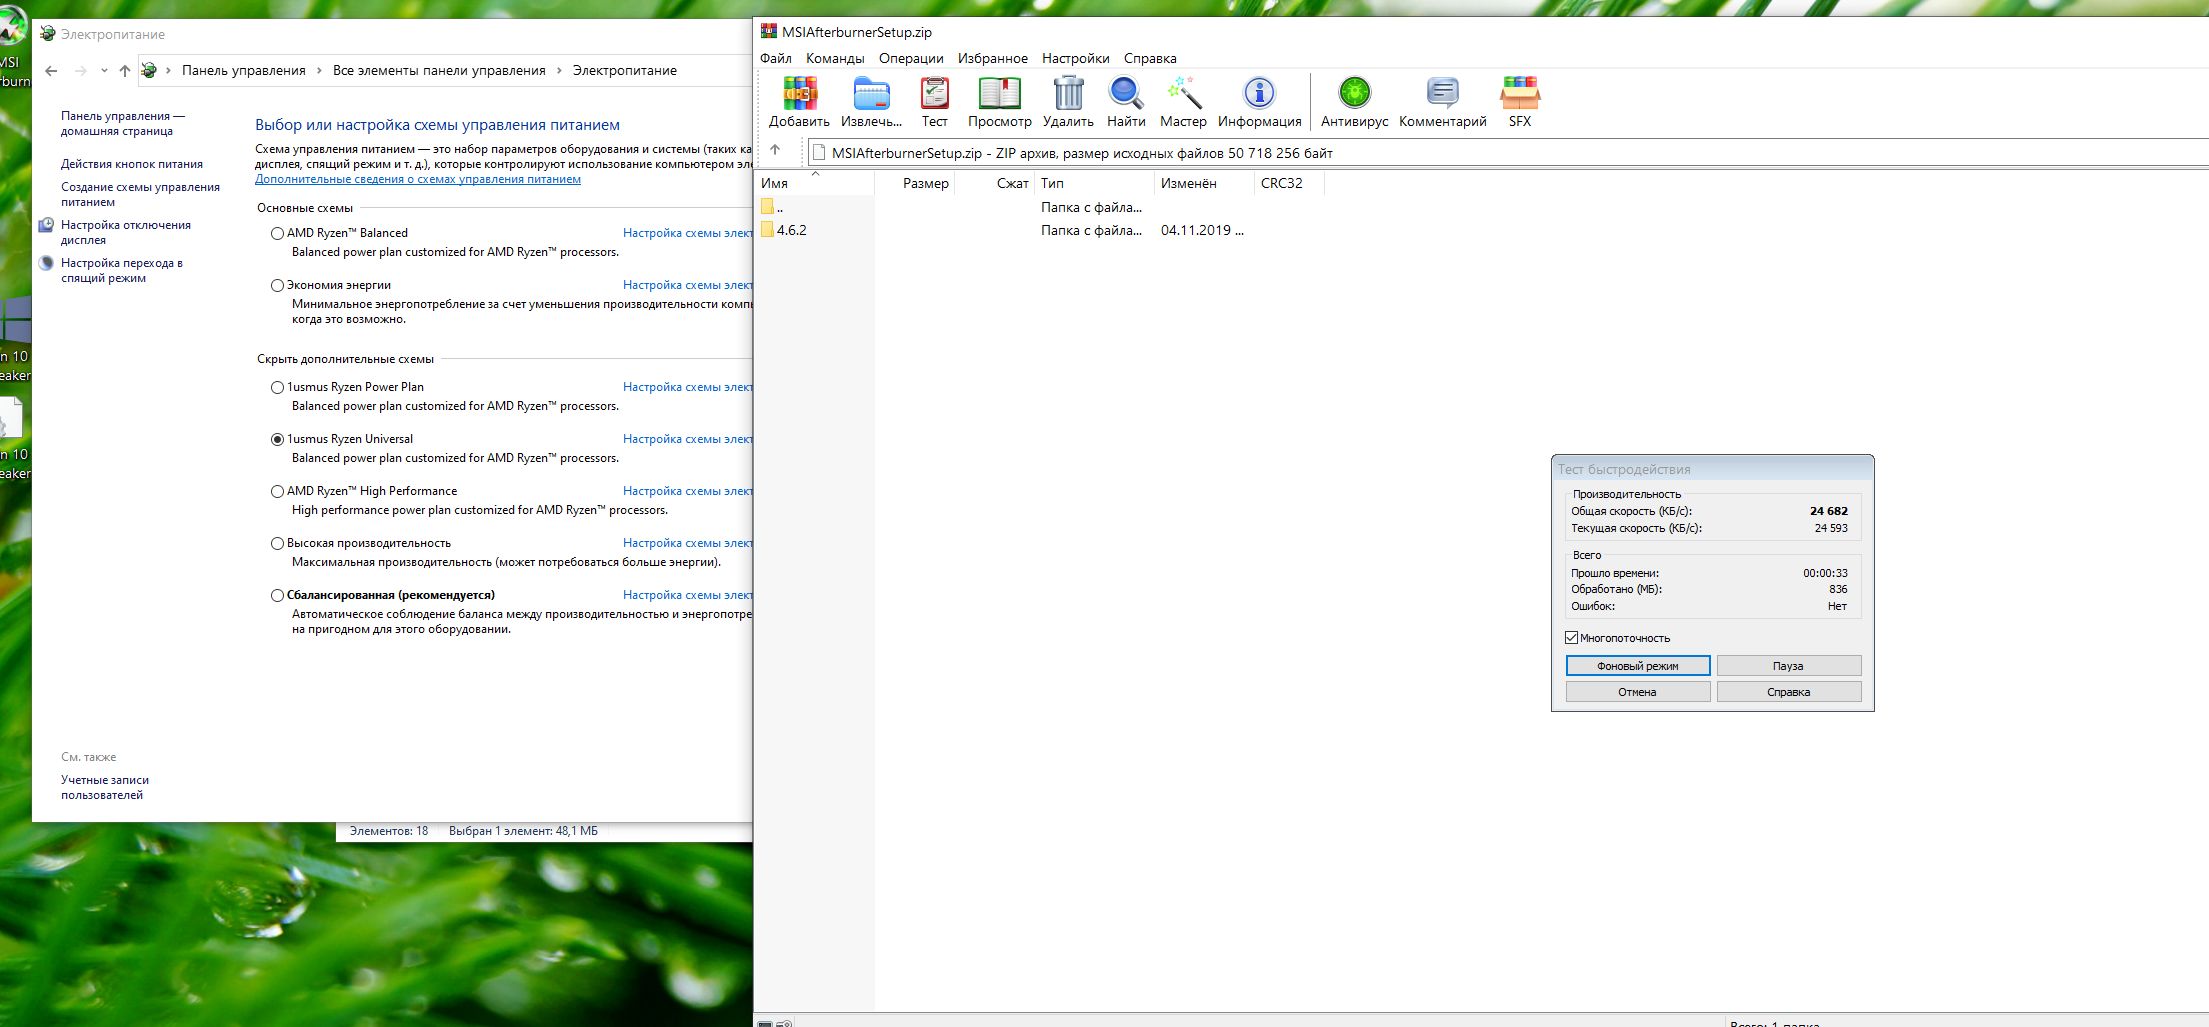Collapse the Скрыть дополнительные схемы section
This screenshot has width=2209, height=1027.
(x=345, y=359)
